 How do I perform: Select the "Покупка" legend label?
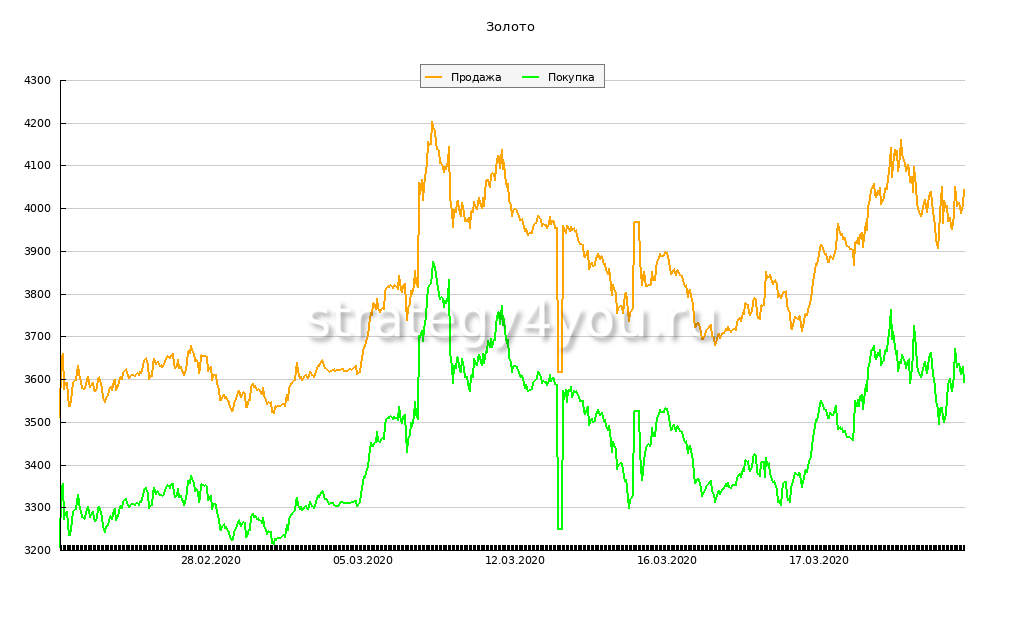571,77
